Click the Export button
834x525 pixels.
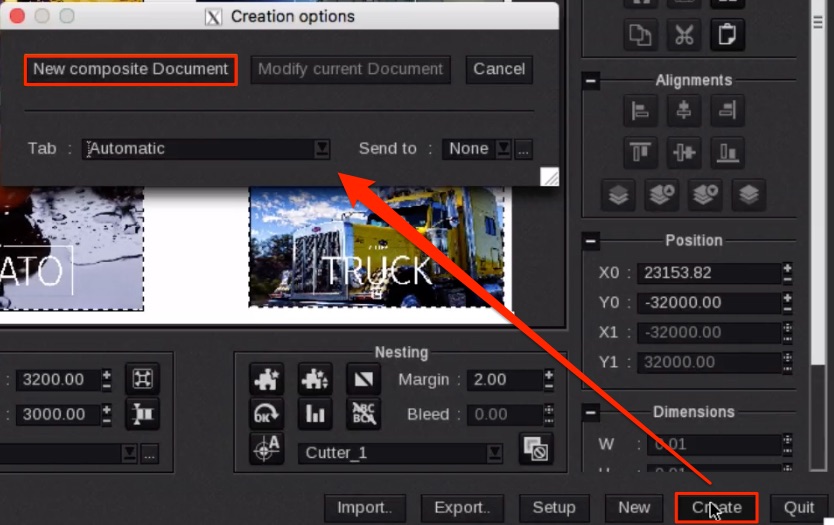pos(459,507)
